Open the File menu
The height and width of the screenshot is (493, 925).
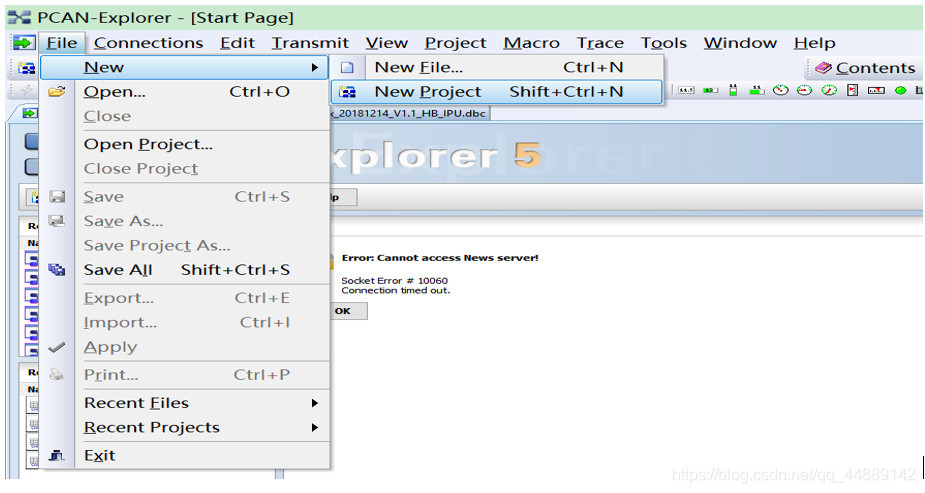pos(62,42)
